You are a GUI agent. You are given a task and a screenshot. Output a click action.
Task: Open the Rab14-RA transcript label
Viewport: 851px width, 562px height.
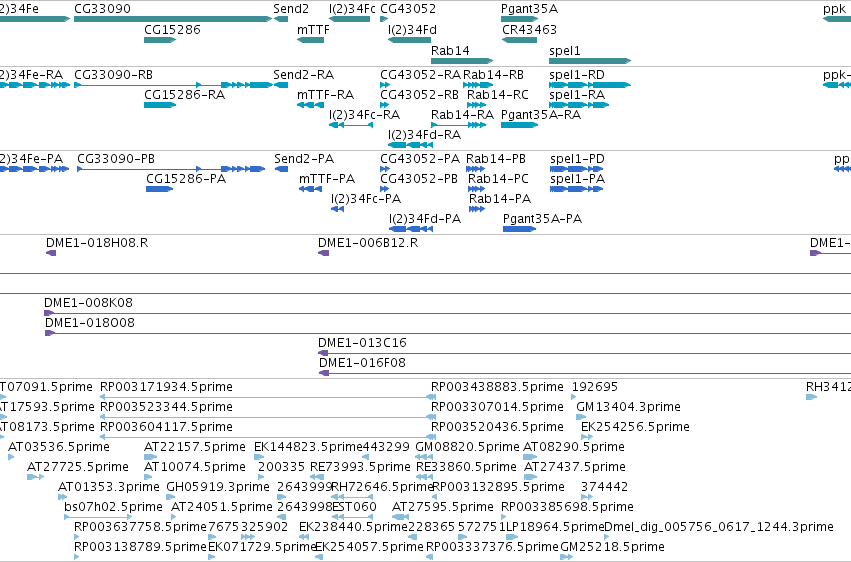click(462, 115)
